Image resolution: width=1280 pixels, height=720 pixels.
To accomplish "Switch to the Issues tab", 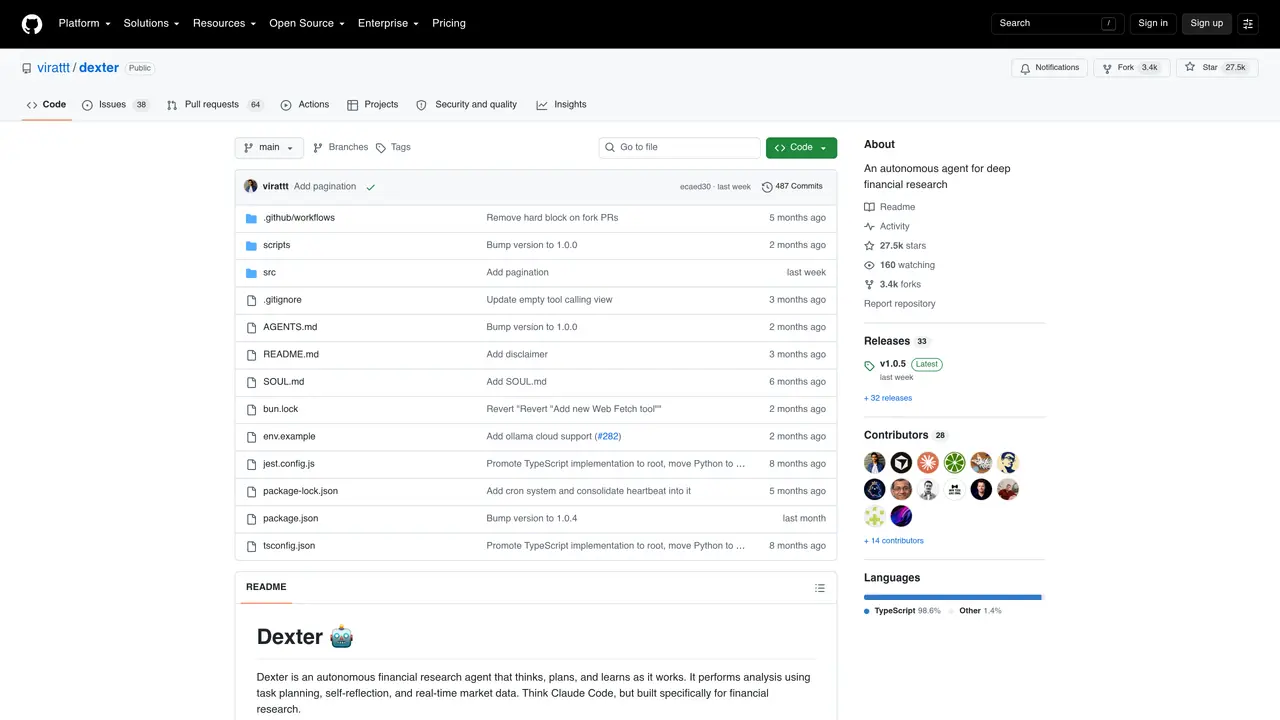I will pos(115,104).
